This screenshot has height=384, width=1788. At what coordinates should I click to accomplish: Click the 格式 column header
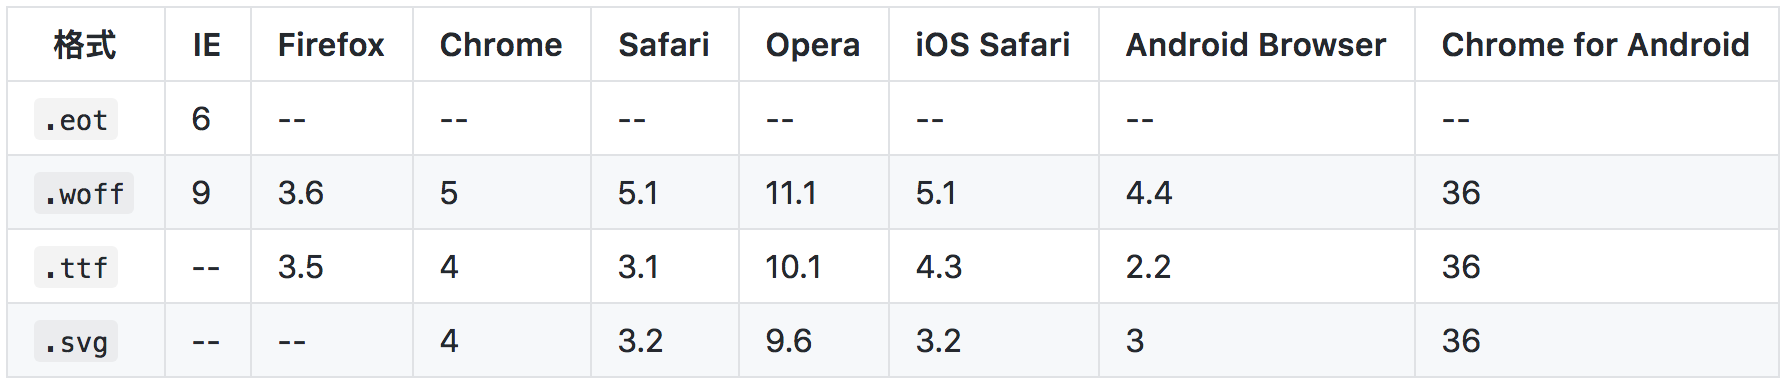tap(85, 44)
